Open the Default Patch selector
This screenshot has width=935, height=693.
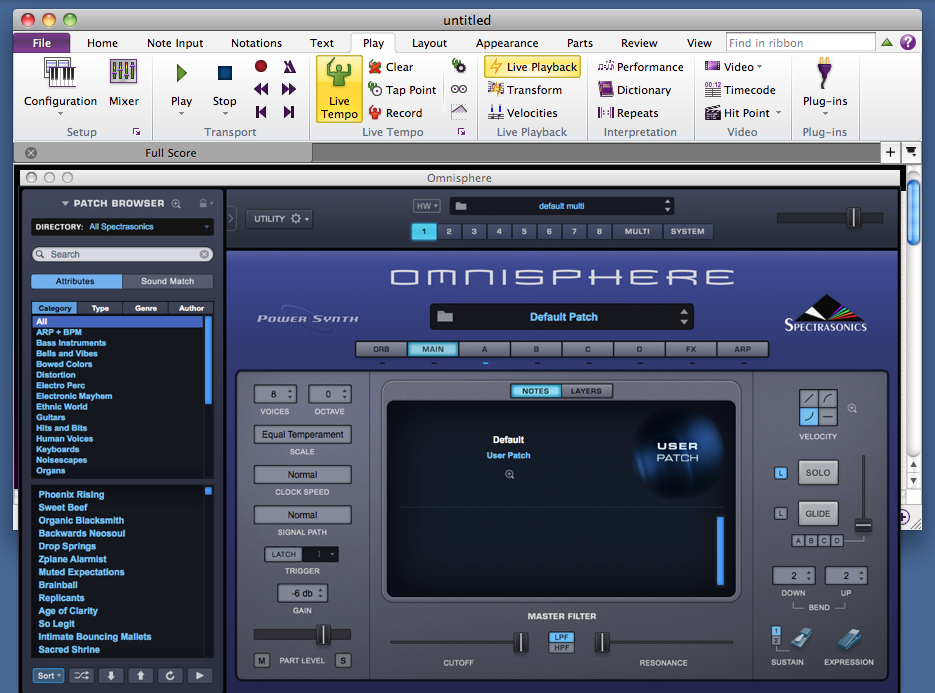click(x=563, y=317)
